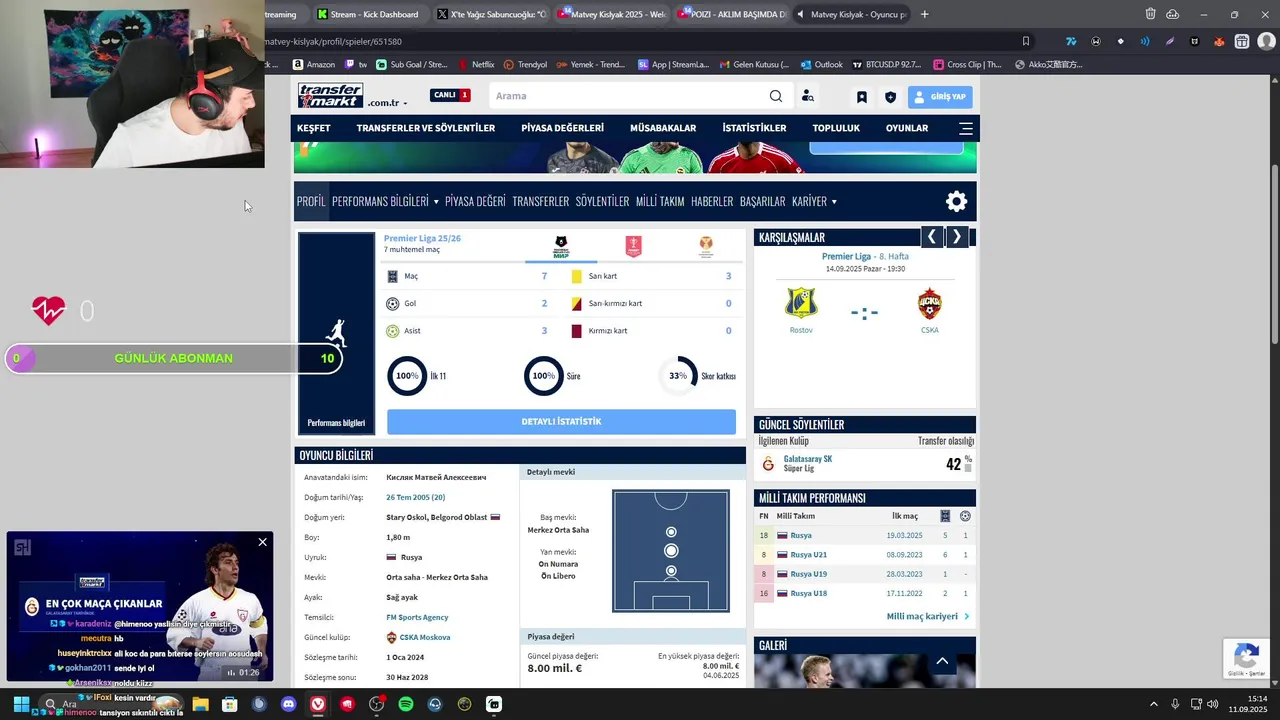
Task: Open profile settings gear icon
Action: (956, 201)
